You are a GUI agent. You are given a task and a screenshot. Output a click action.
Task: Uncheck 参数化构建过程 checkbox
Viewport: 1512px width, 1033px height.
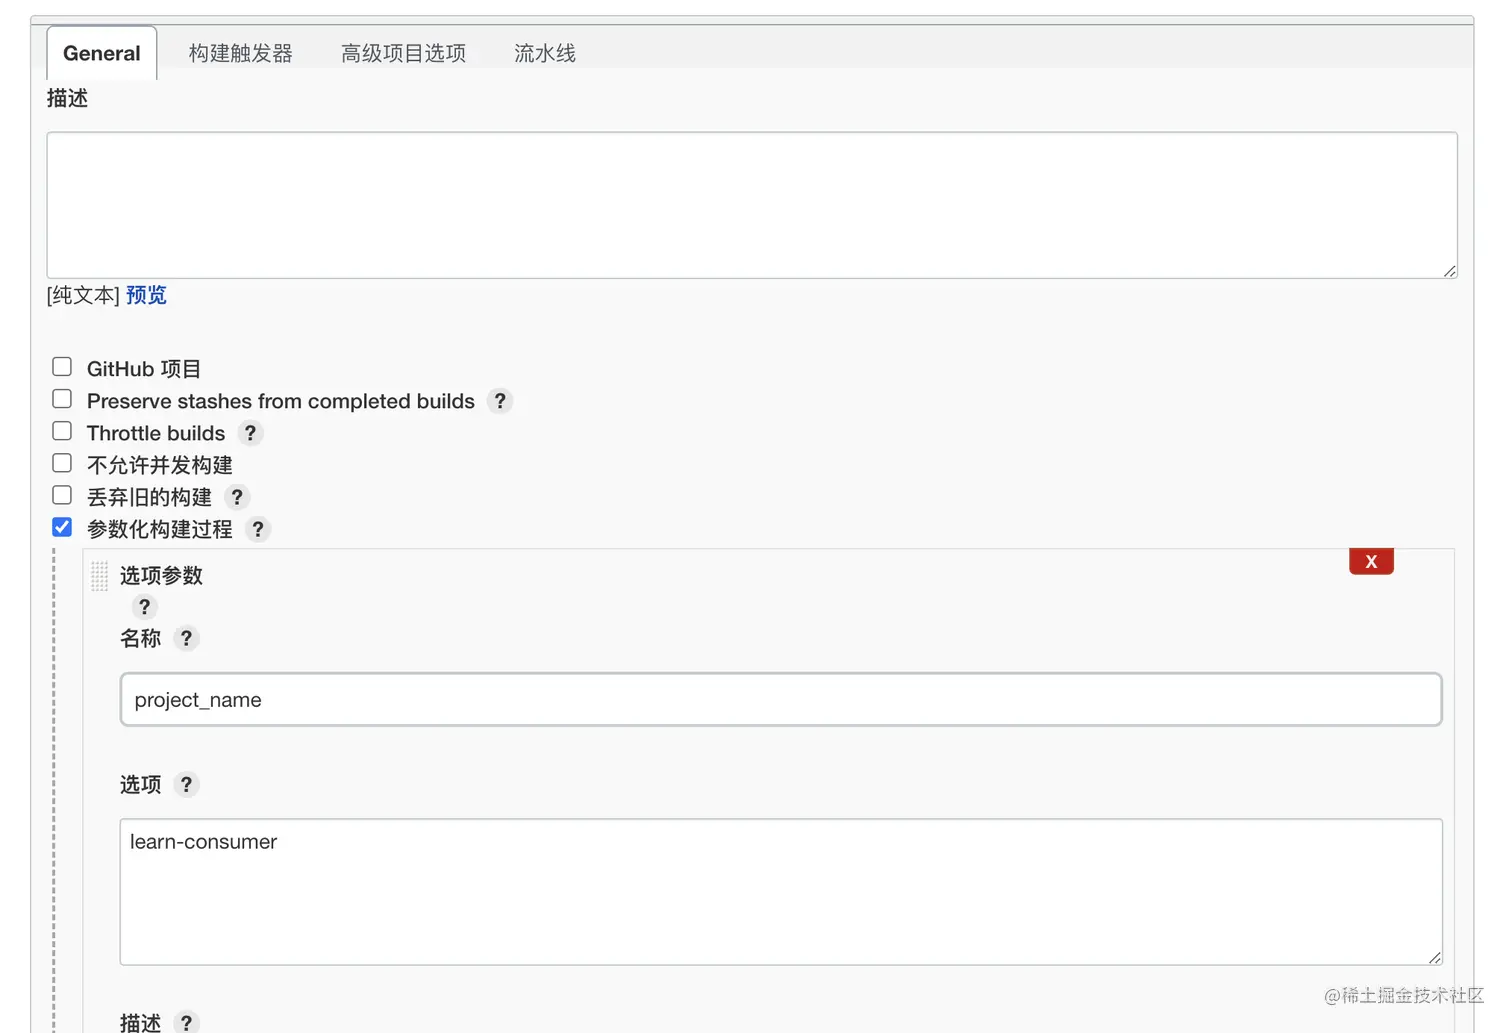coord(62,527)
